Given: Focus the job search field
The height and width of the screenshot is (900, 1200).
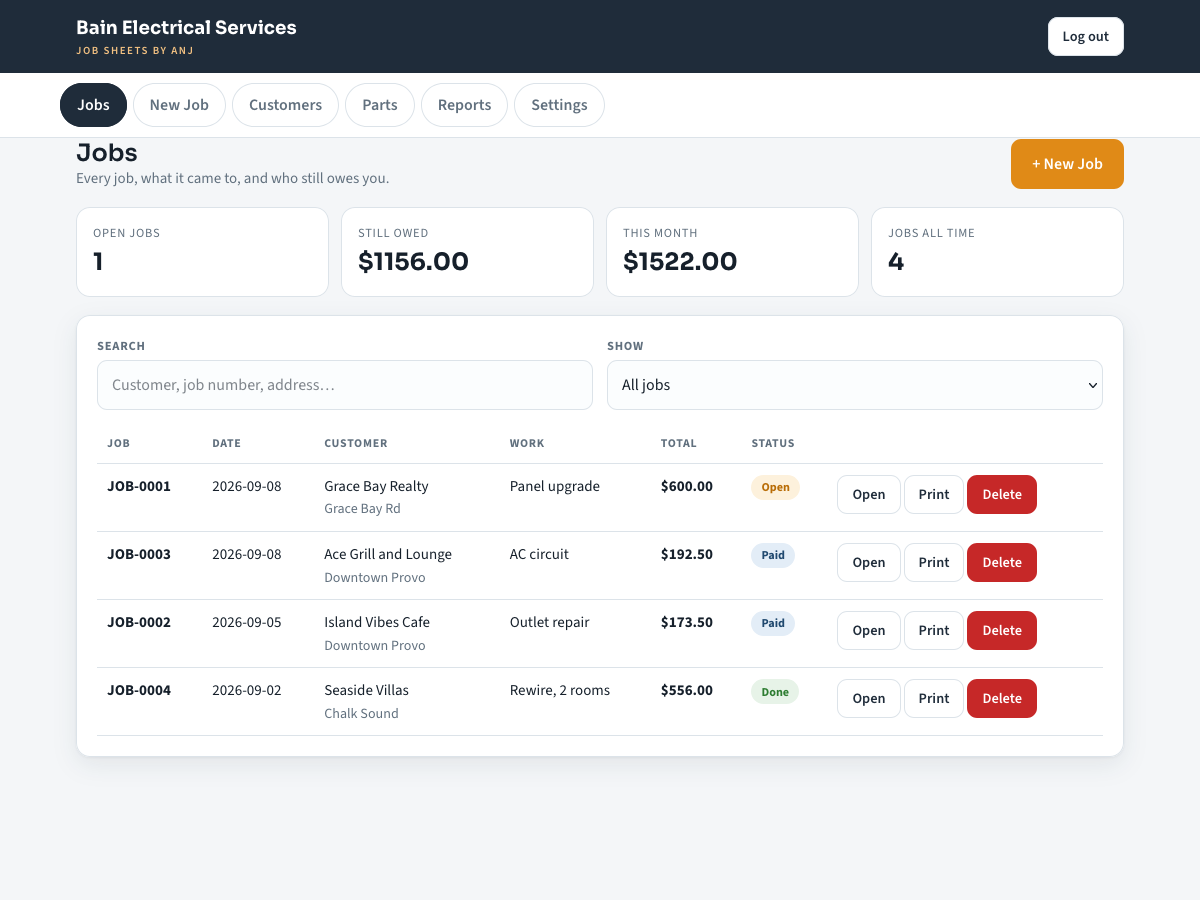Looking at the screenshot, I should click(x=345, y=385).
